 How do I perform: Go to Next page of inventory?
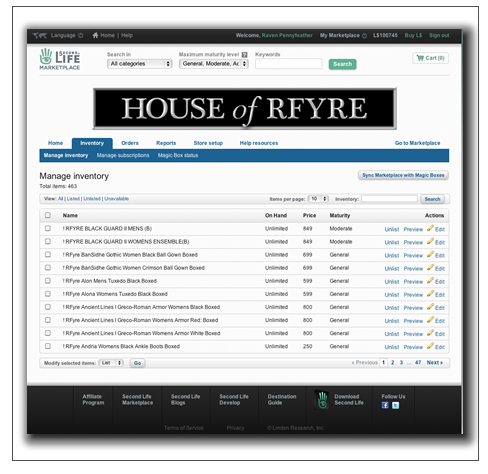coord(435,362)
